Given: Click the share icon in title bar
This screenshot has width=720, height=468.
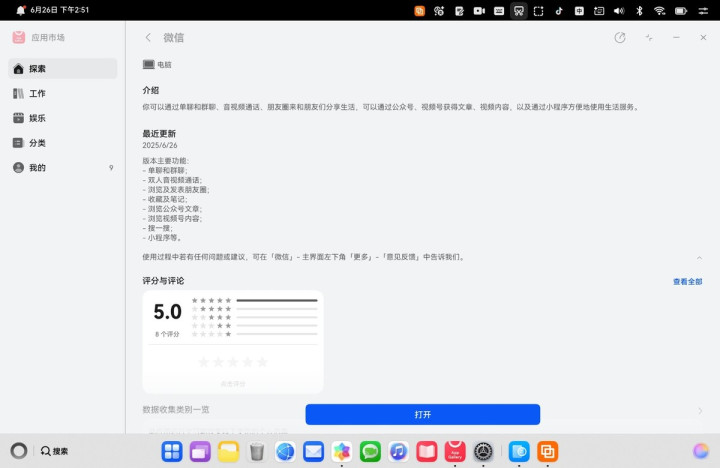Looking at the screenshot, I should click(x=620, y=38).
